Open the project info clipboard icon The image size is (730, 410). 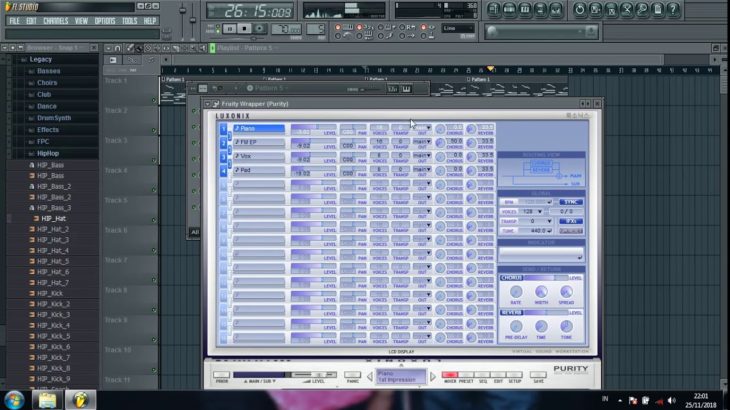click(x=657, y=9)
